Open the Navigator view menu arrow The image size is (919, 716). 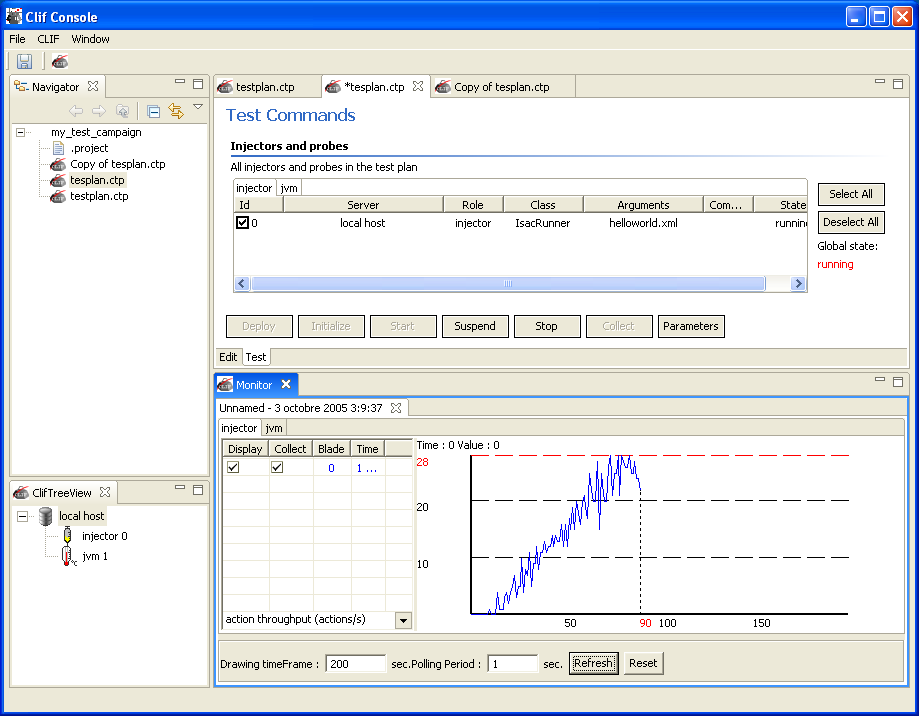click(x=198, y=107)
